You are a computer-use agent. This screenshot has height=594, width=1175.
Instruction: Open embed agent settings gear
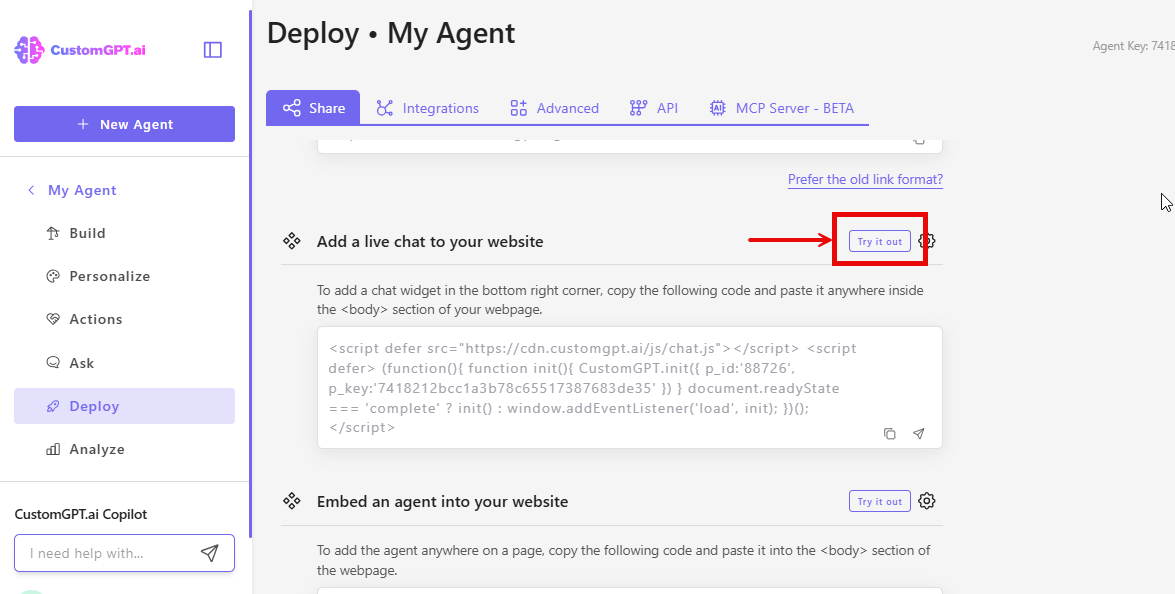point(927,501)
